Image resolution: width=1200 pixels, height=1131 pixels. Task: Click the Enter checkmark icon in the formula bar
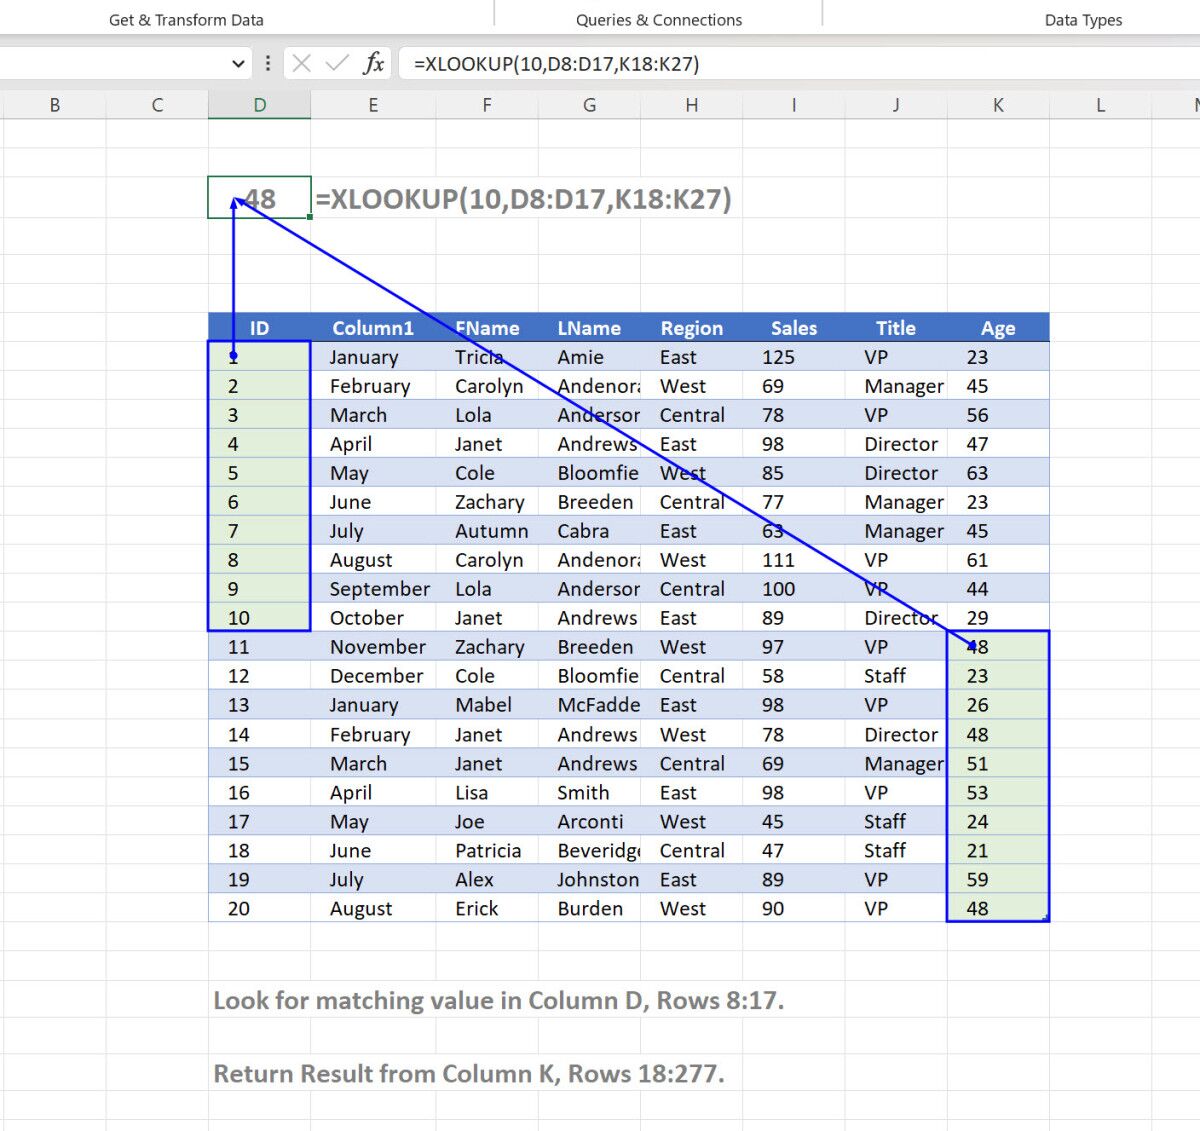[337, 63]
